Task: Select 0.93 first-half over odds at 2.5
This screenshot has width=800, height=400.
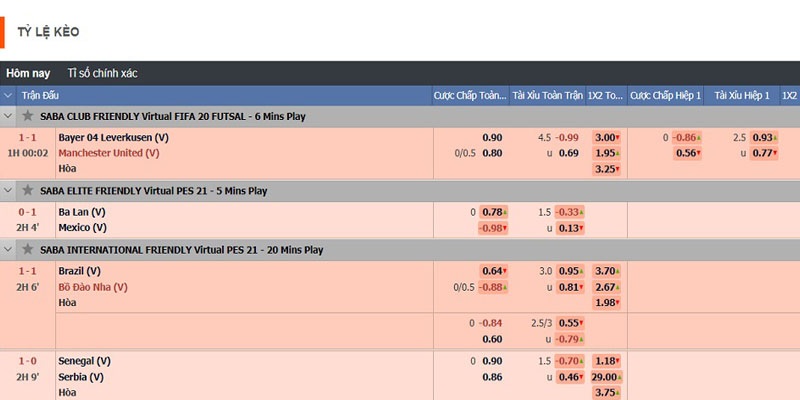Action: coord(763,137)
